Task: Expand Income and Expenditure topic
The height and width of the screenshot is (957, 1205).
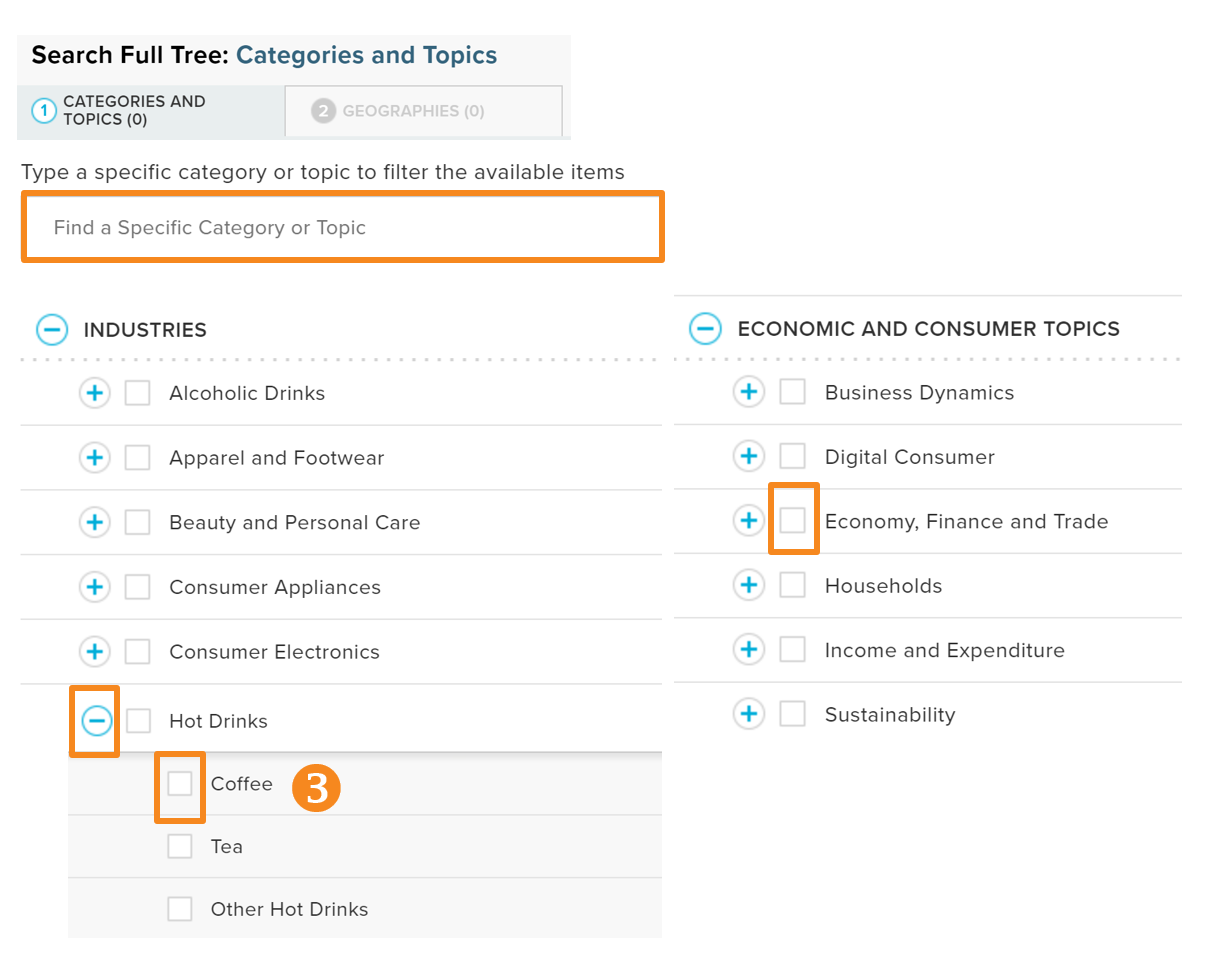Action: click(748, 650)
